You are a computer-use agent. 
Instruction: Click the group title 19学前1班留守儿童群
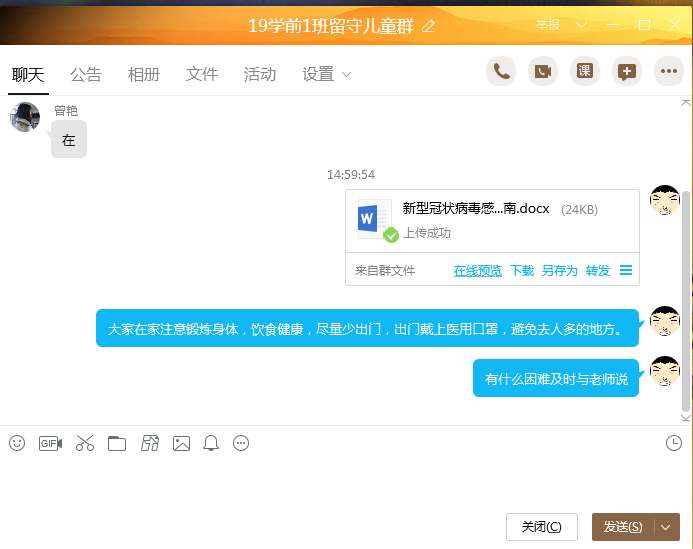(331, 26)
